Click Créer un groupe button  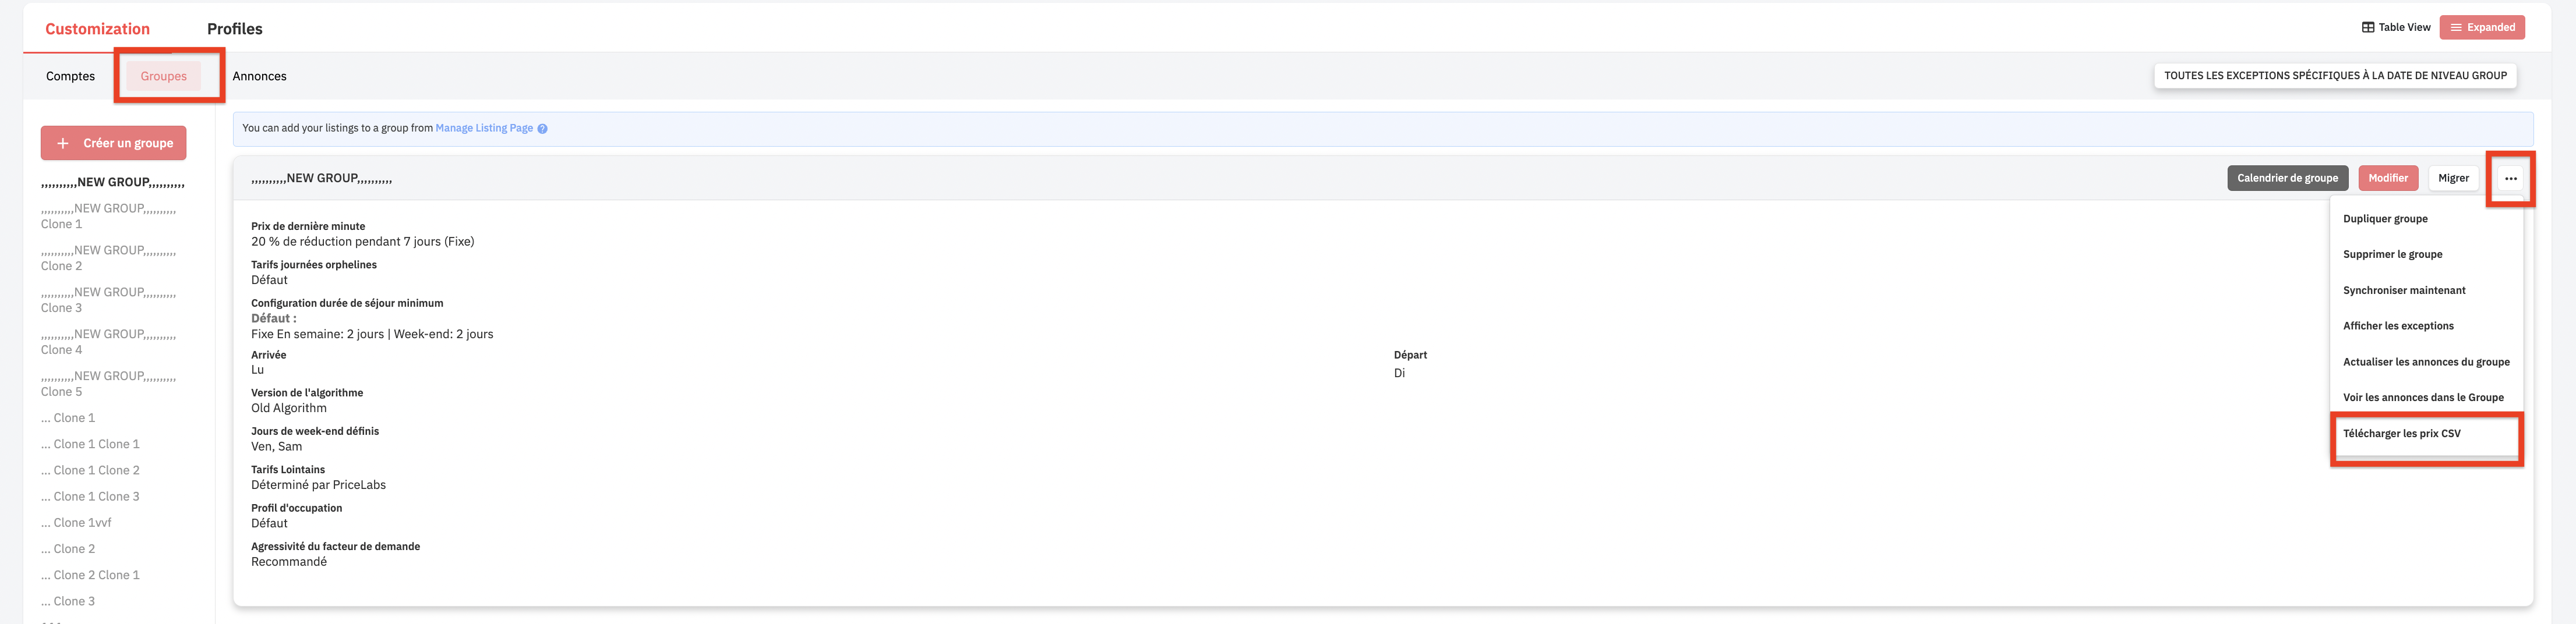click(114, 143)
